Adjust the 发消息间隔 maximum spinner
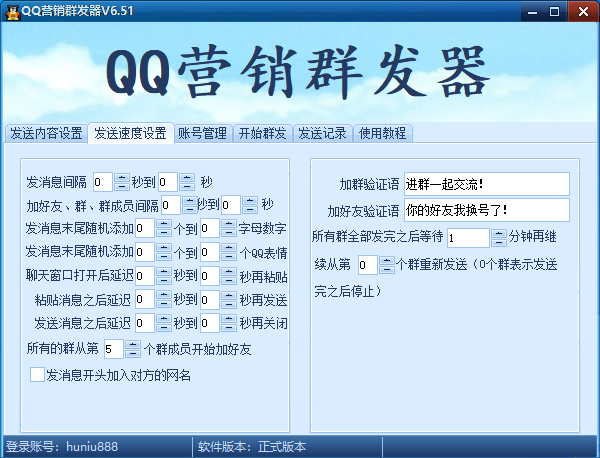The image size is (600, 458). [x=187, y=182]
